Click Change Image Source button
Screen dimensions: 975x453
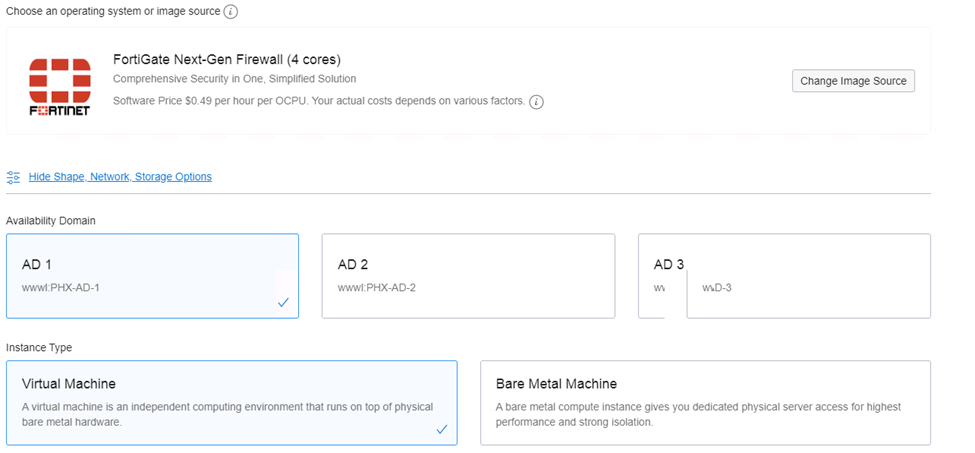click(x=853, y=81)
